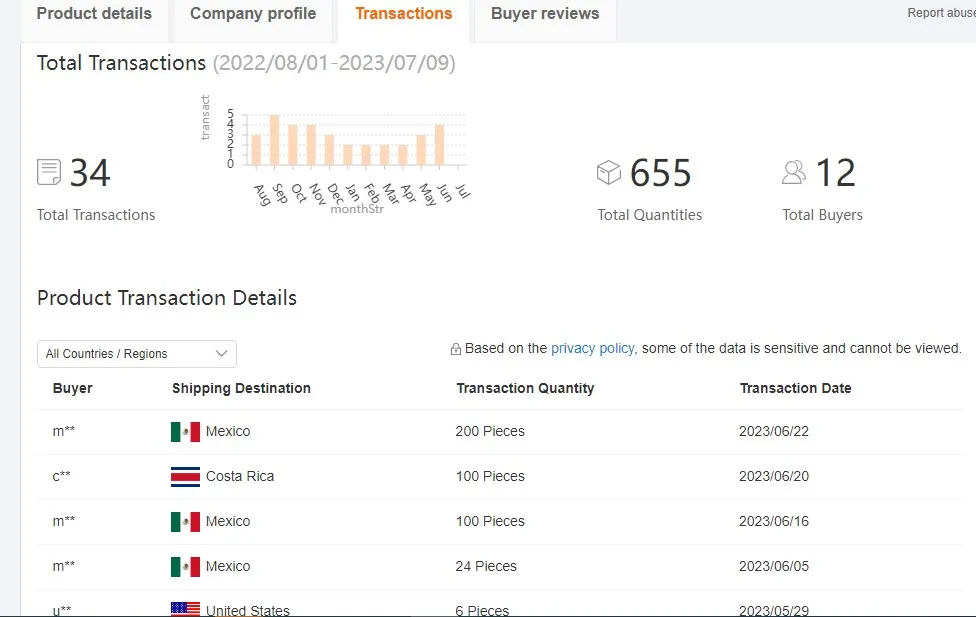Click the Total Buyers people icon
The height and width of the screenshot is (617, 976).
pos(794,173)
